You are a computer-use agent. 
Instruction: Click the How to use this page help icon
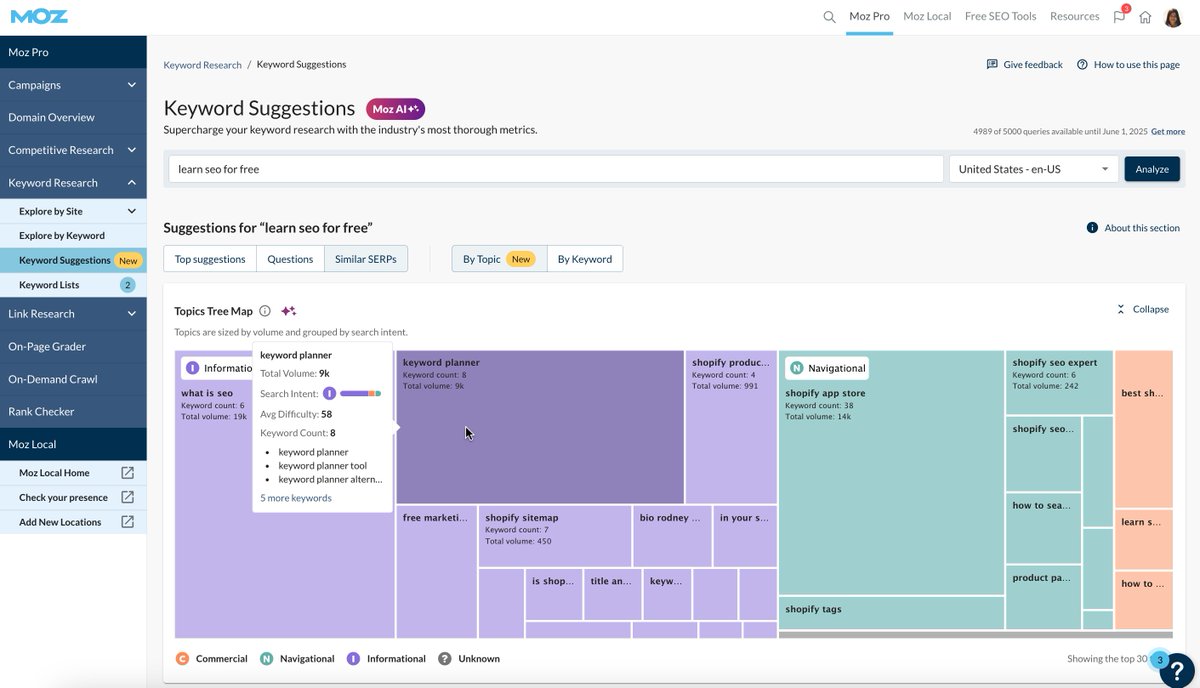click(x=1082, y=64)
